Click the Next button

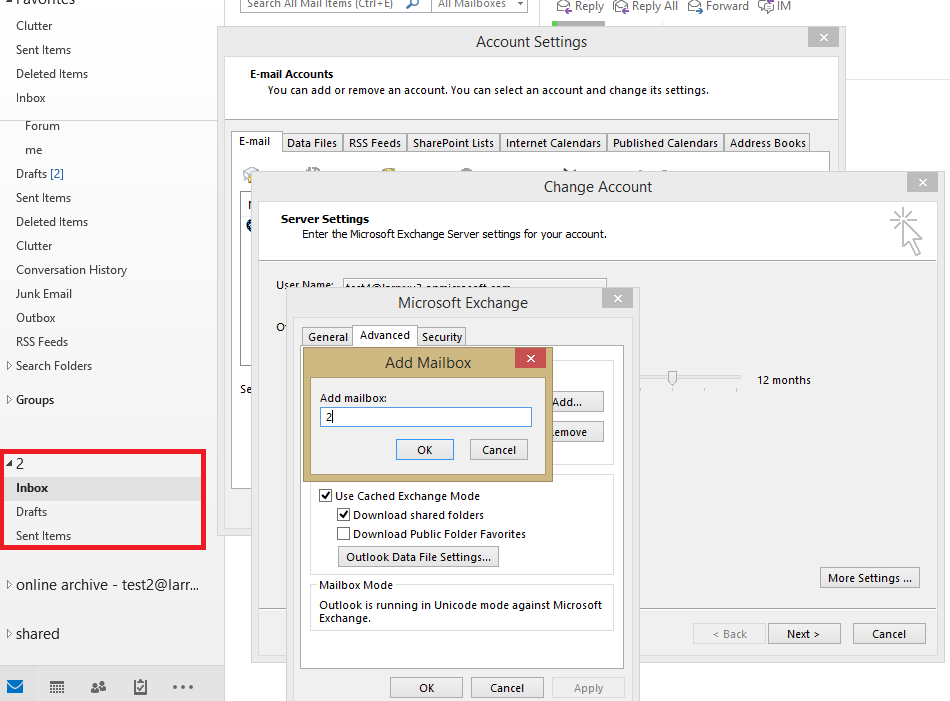coord(803,634)
